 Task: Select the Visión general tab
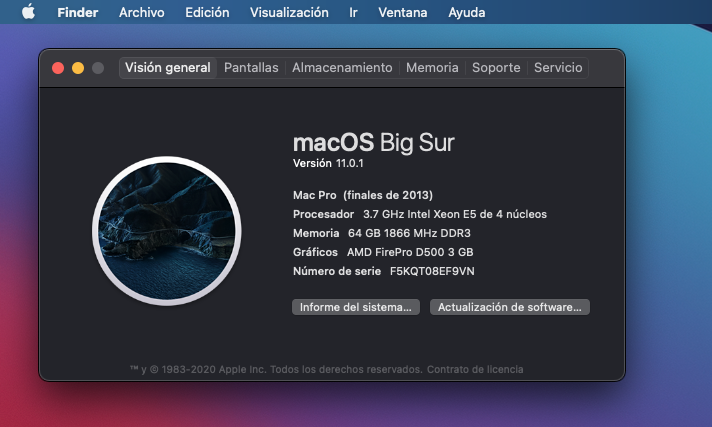[x=168, y=68]
